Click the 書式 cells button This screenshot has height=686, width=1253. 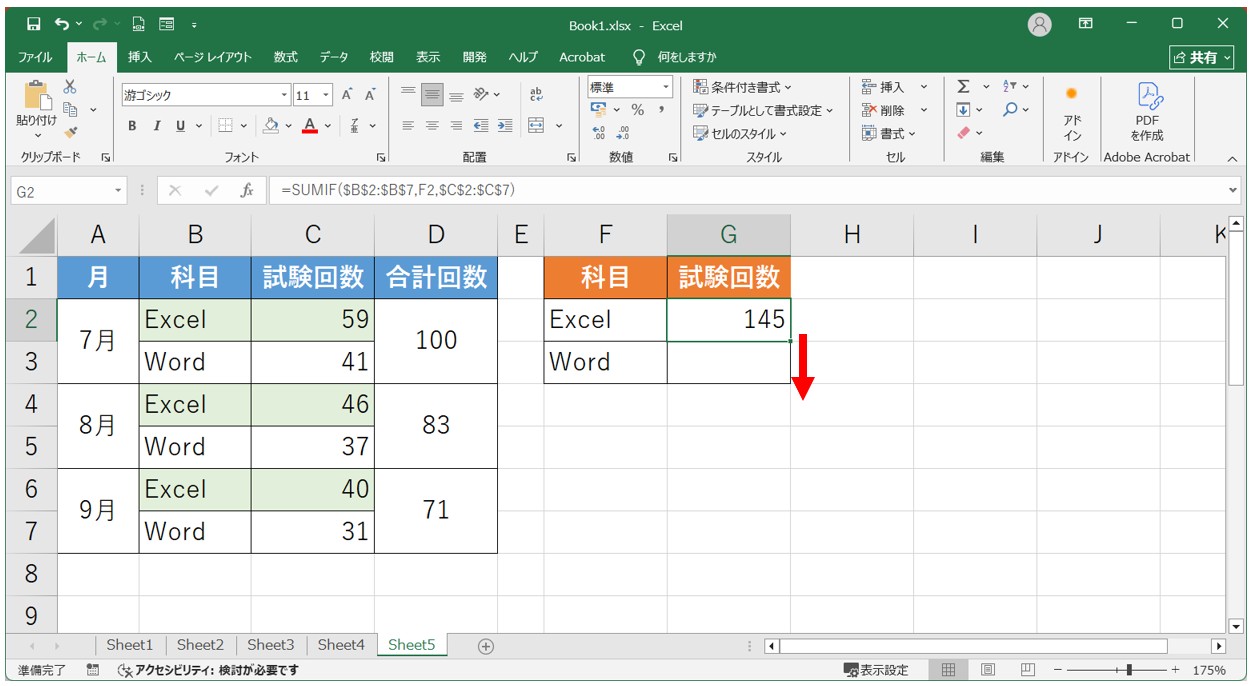[x=888, y=133]
